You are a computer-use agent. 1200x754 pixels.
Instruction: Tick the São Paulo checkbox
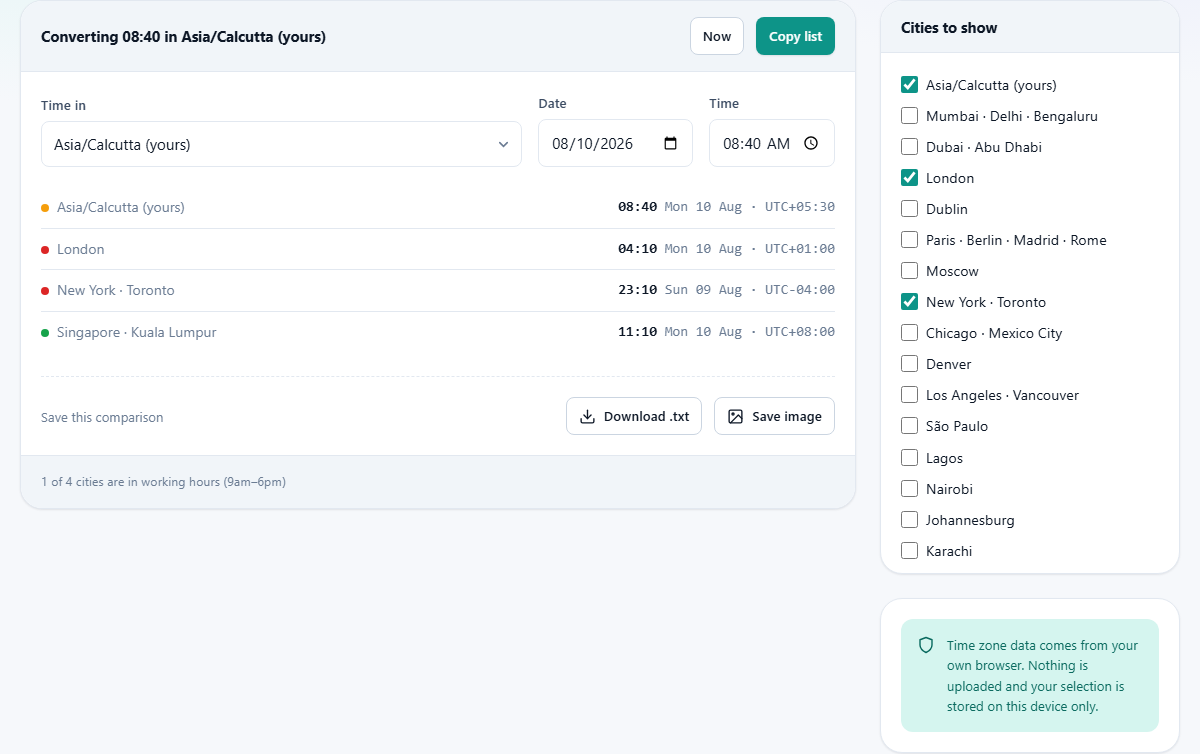(x=909, y=426)
